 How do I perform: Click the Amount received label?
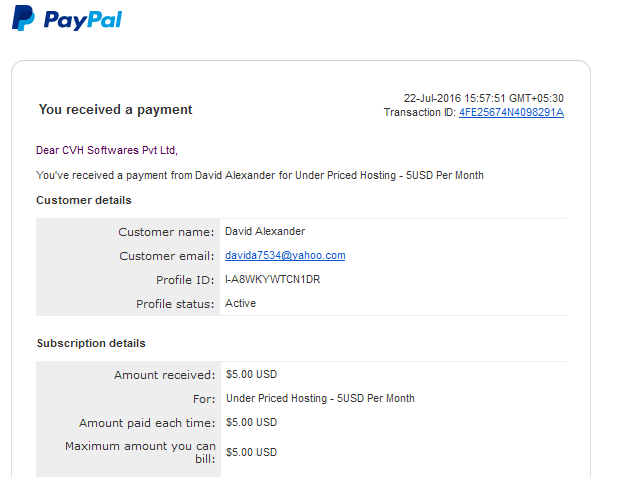coord(164,375)
